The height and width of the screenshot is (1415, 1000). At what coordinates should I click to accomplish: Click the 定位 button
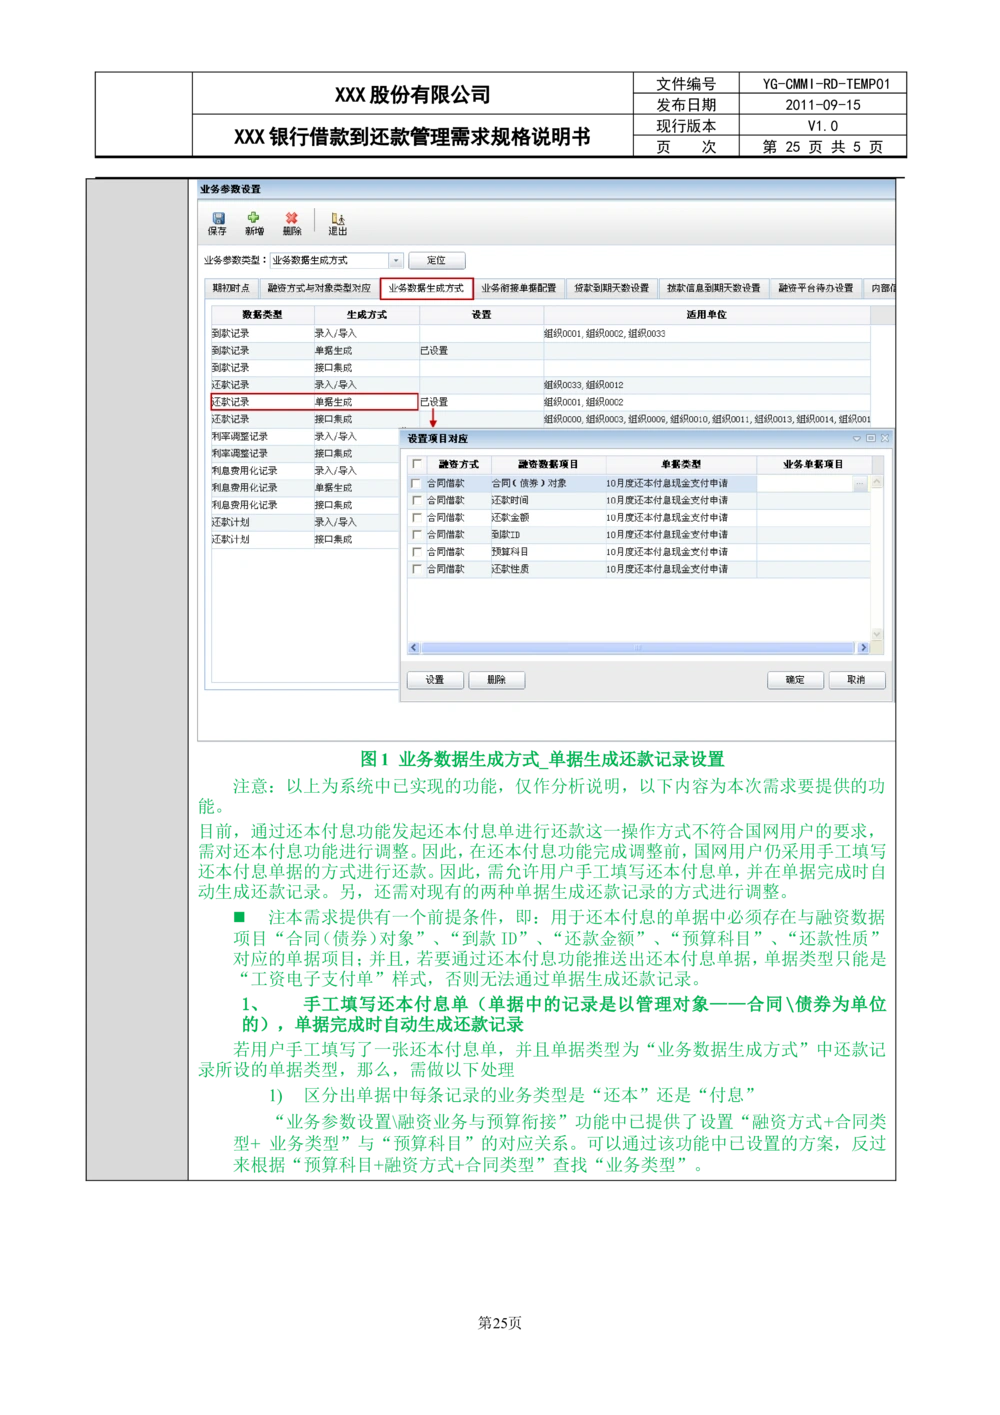[x=437, y=261]
